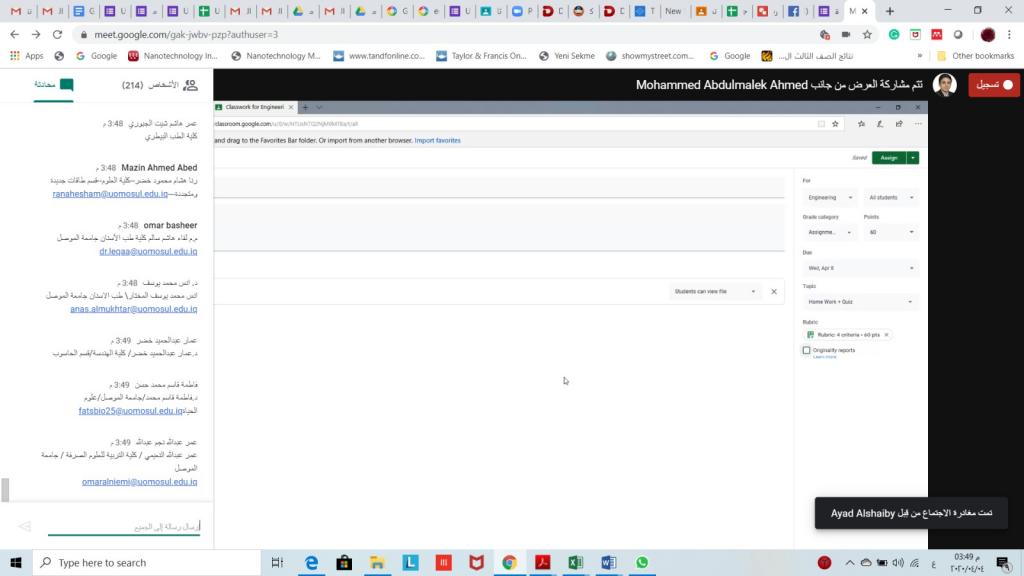Screen dimensions: 1024x576
Task: Expand the Home Work + Quiz topic dropdown
Action: (x=860, y=301)
